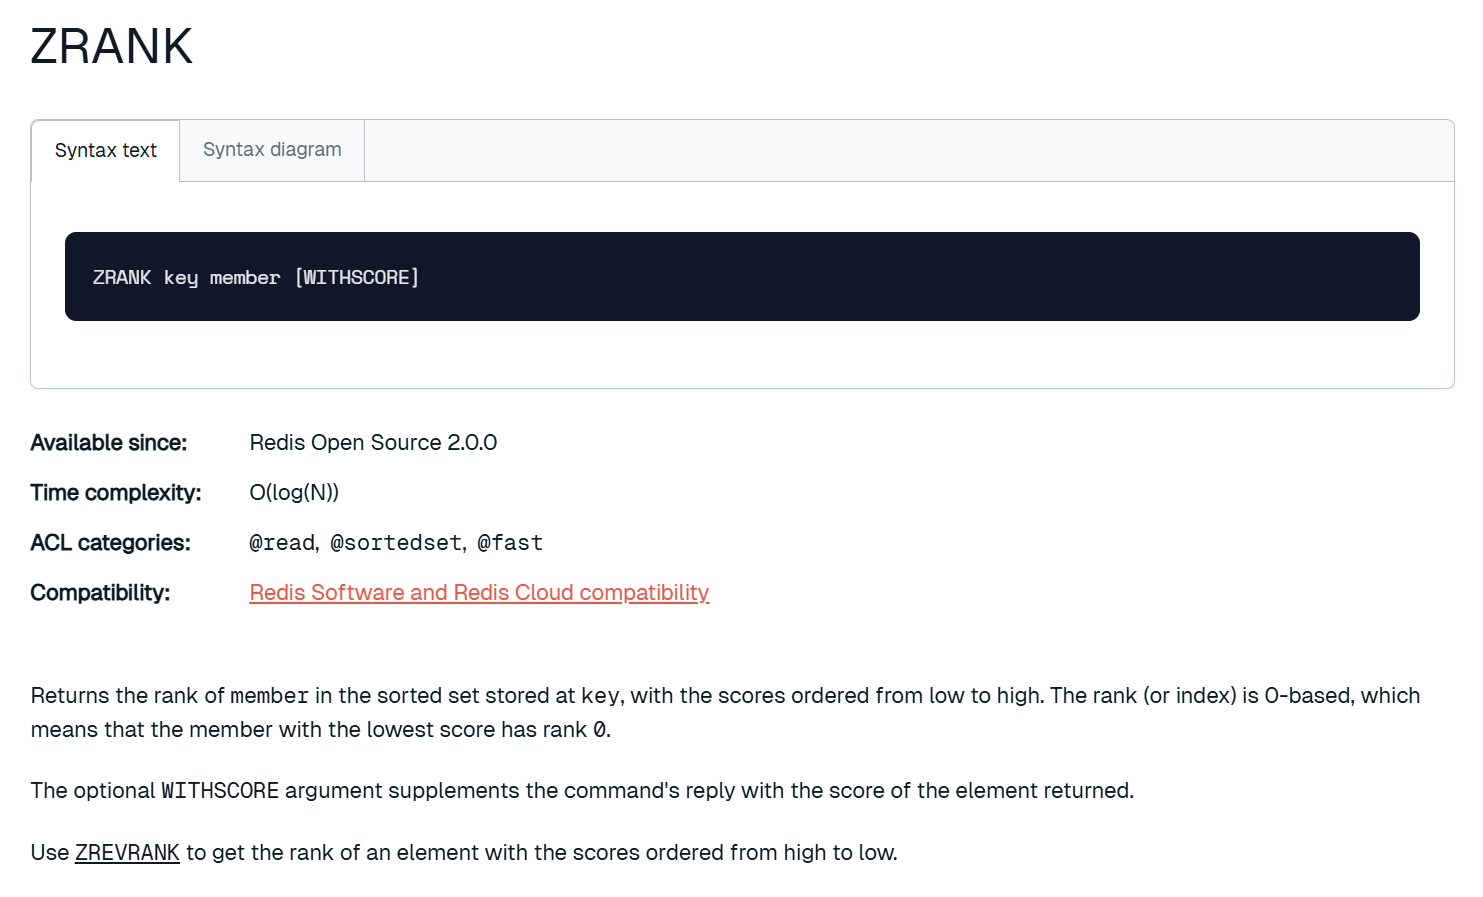
Task: Open Redis Software and Redis Cloud compatibility link
Action: click(479, 592)
